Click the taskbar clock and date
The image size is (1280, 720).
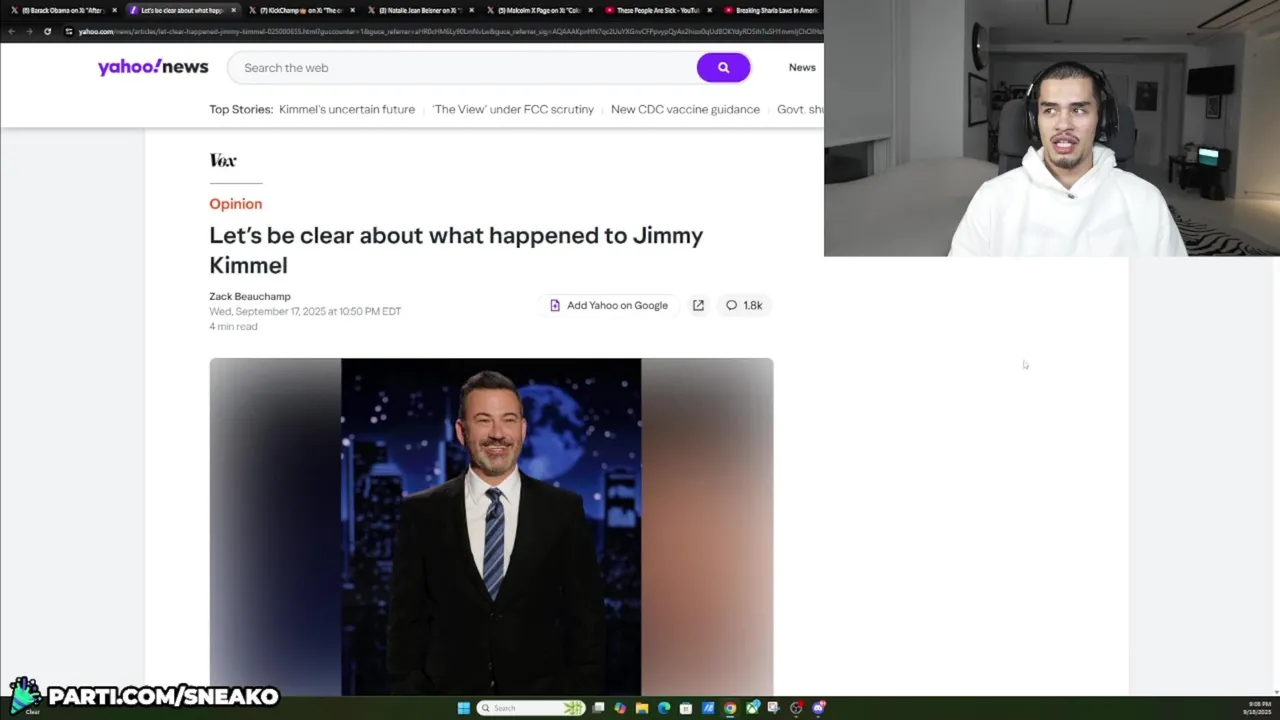pos(1258,708)
